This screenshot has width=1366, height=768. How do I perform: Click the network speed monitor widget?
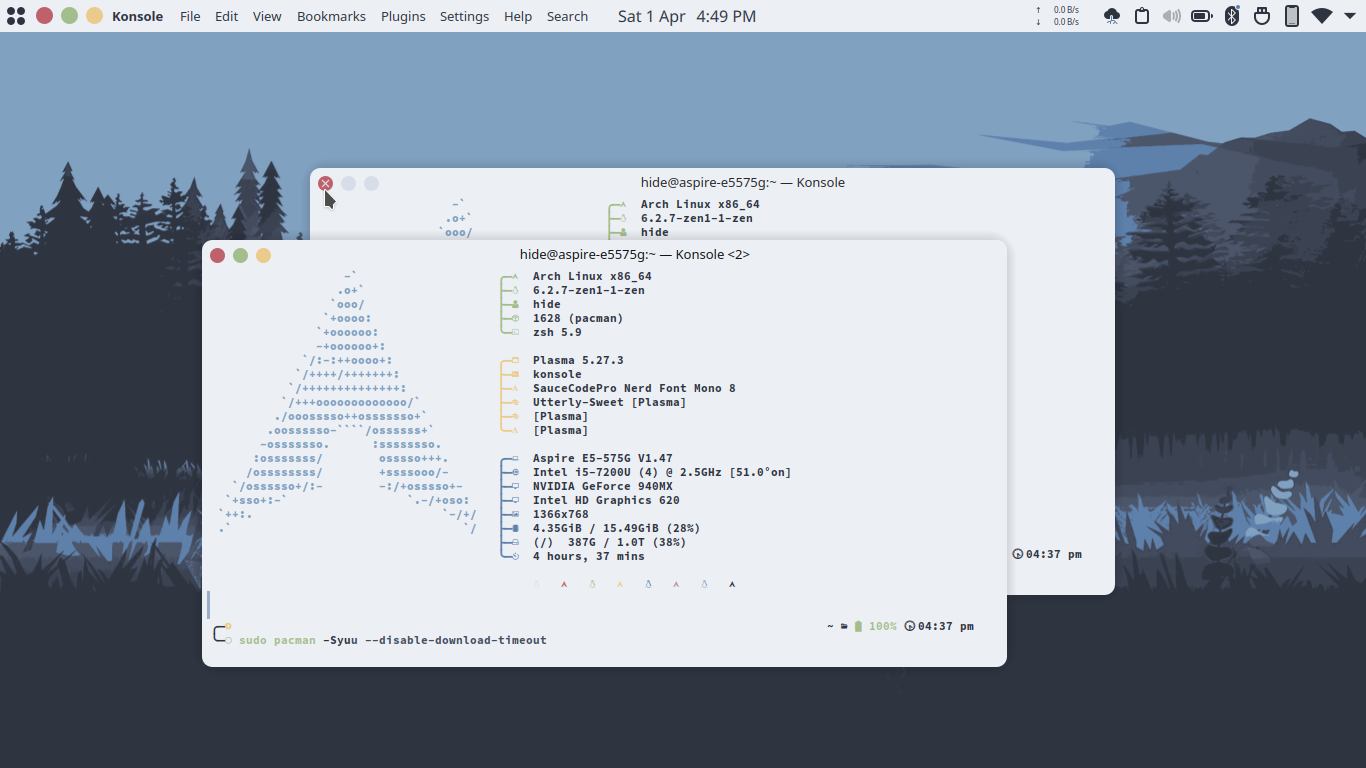click(1058, 16)
